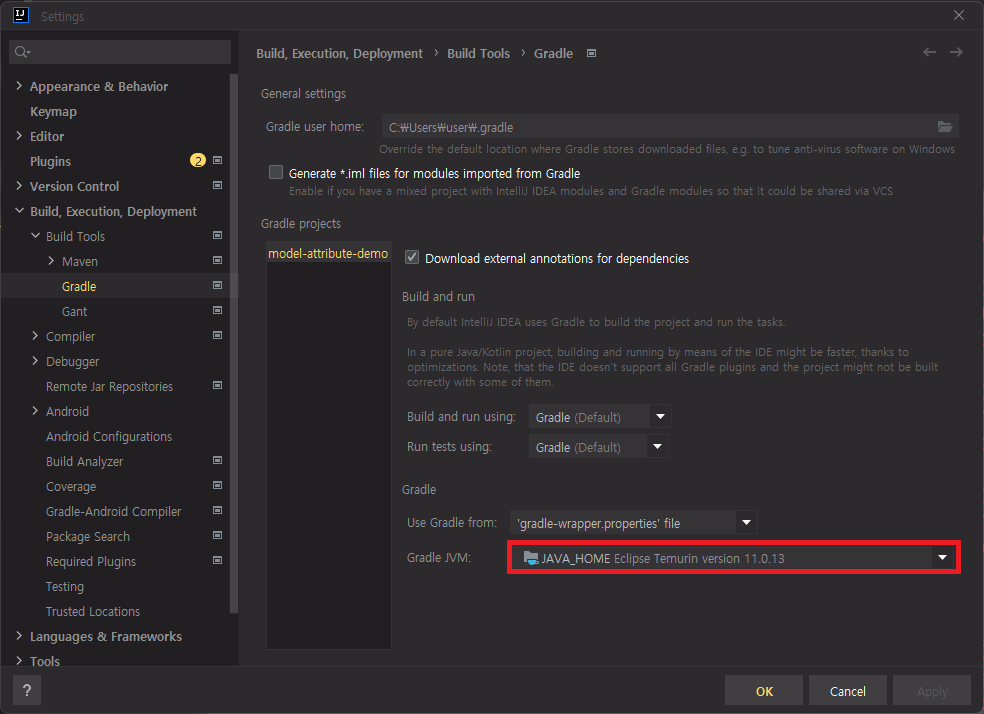Click the project-level icon beside Gradle breadcrumb
The image size is (984, 714).
[591, 53]
